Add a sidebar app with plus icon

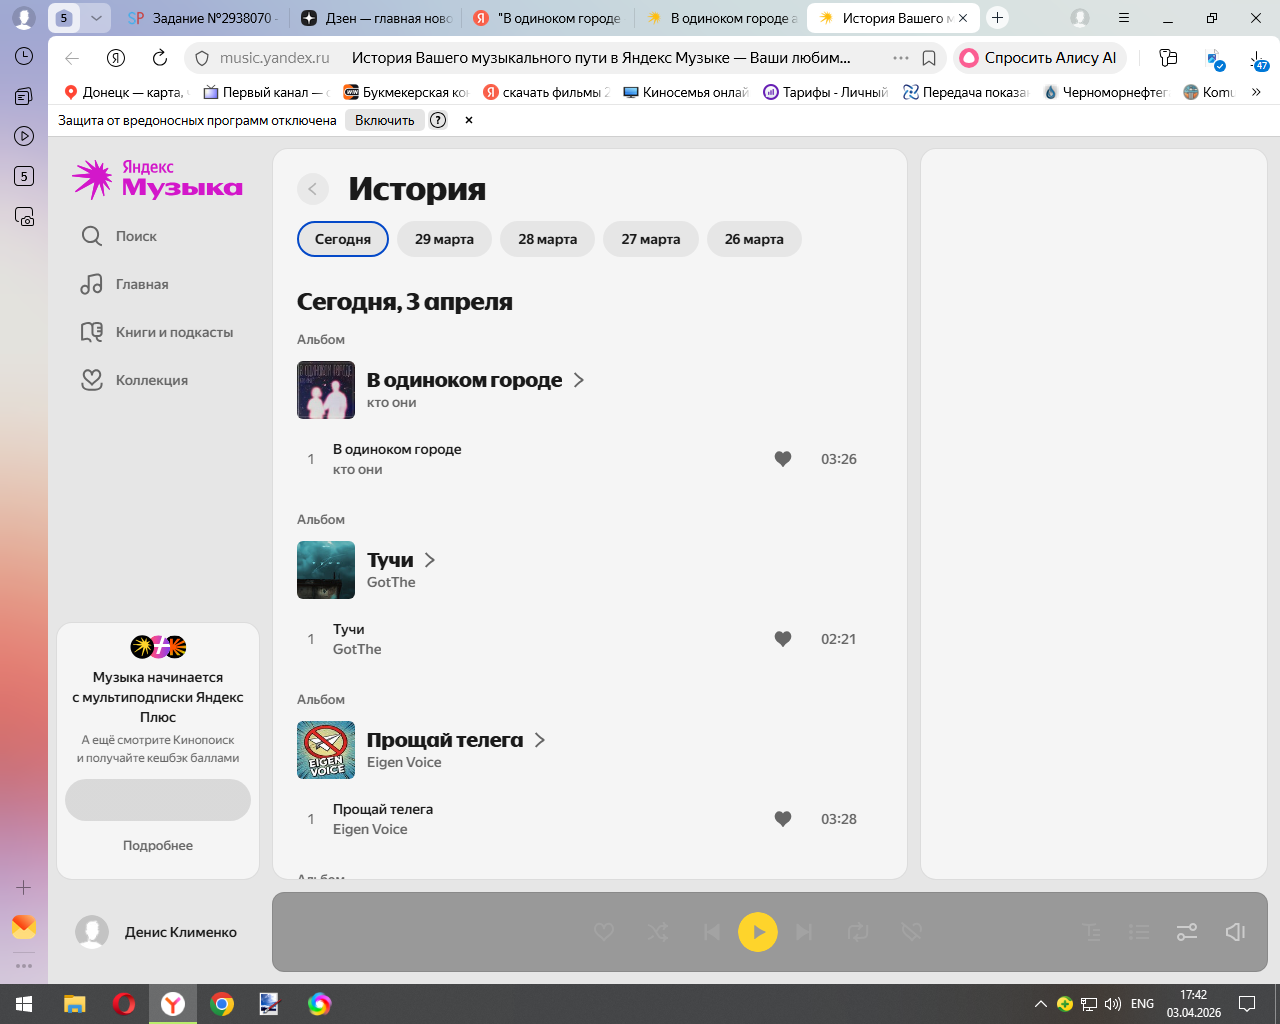coord(24,887)
